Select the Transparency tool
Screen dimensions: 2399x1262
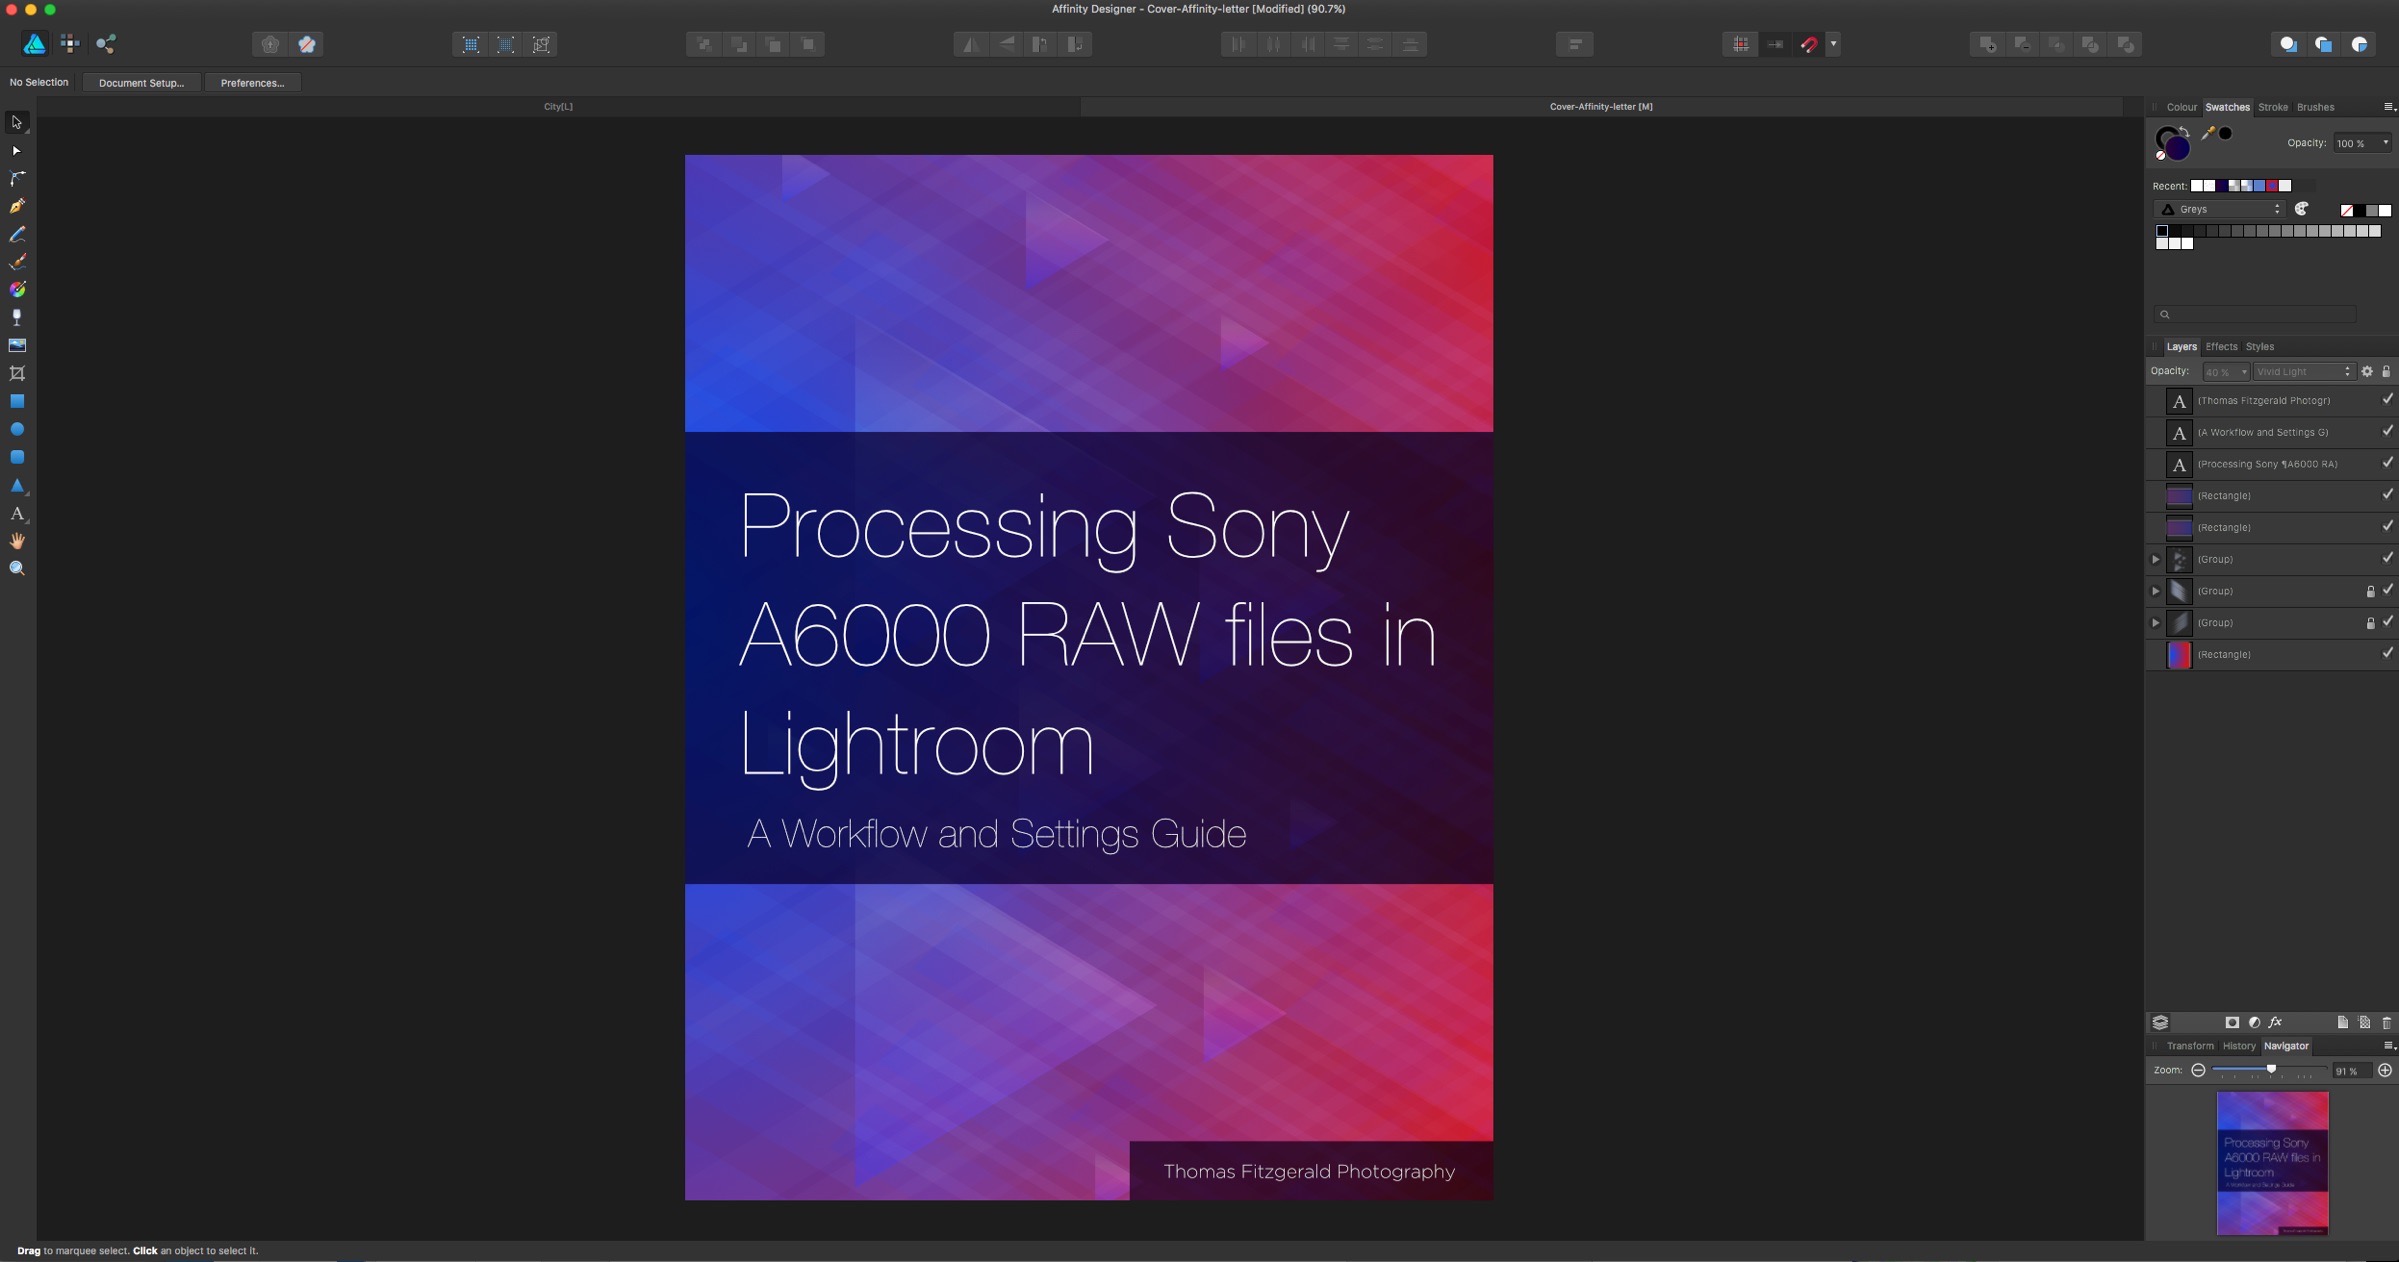click(17, 317)
